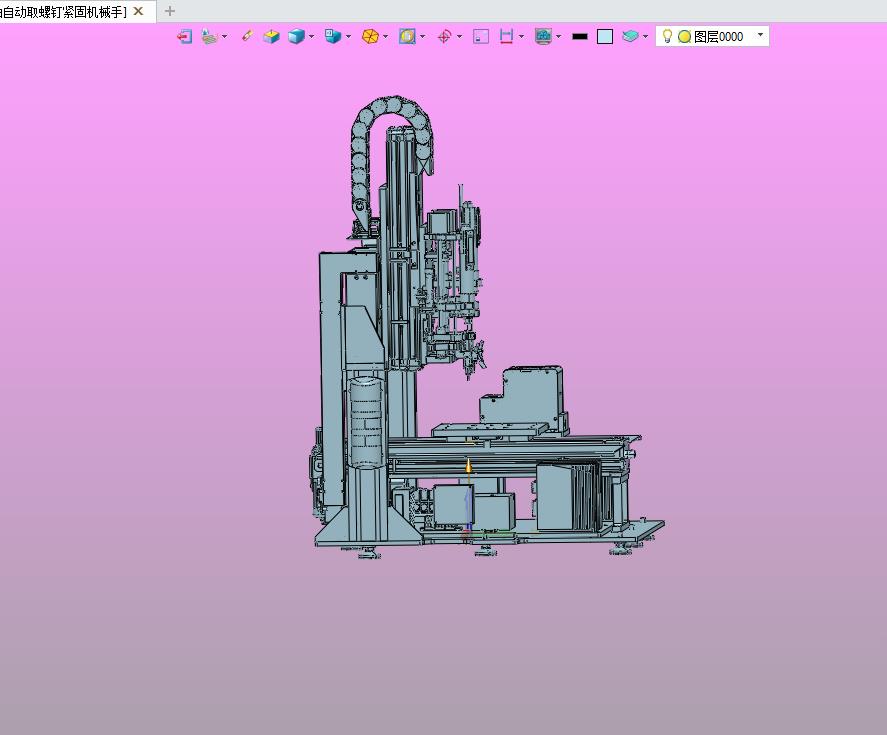Click the blue view orientation cube icon

pyautogui.click(x=333, y=37)
